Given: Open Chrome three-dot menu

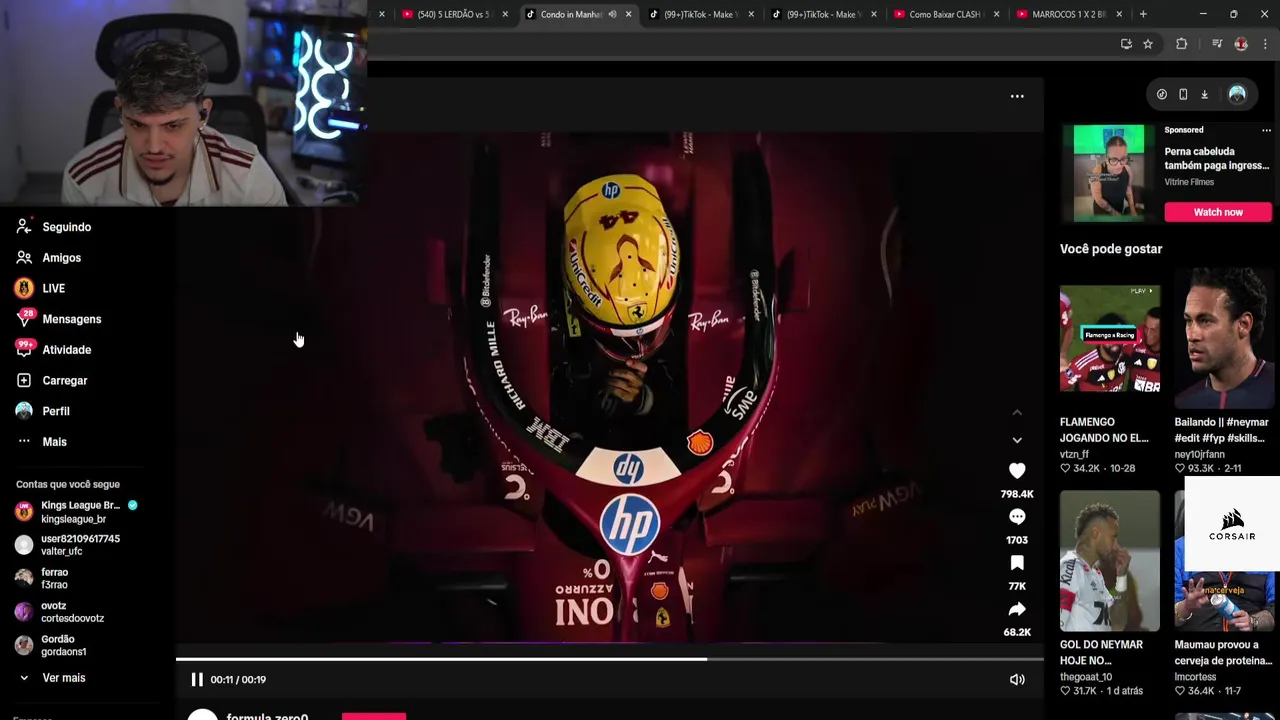Looking at the screenshot, I should (x=1265, y=44).
